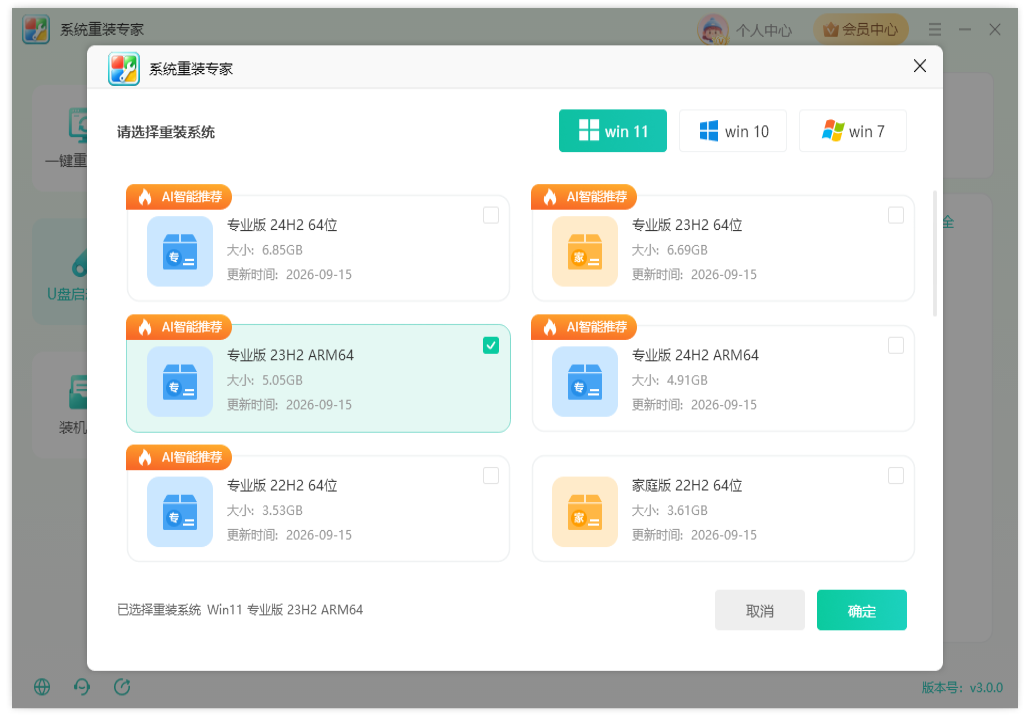Click the 专业版 24H2 64位 title text
The height and width of the screenshot is (717, 1030).
tap(282, 225)
